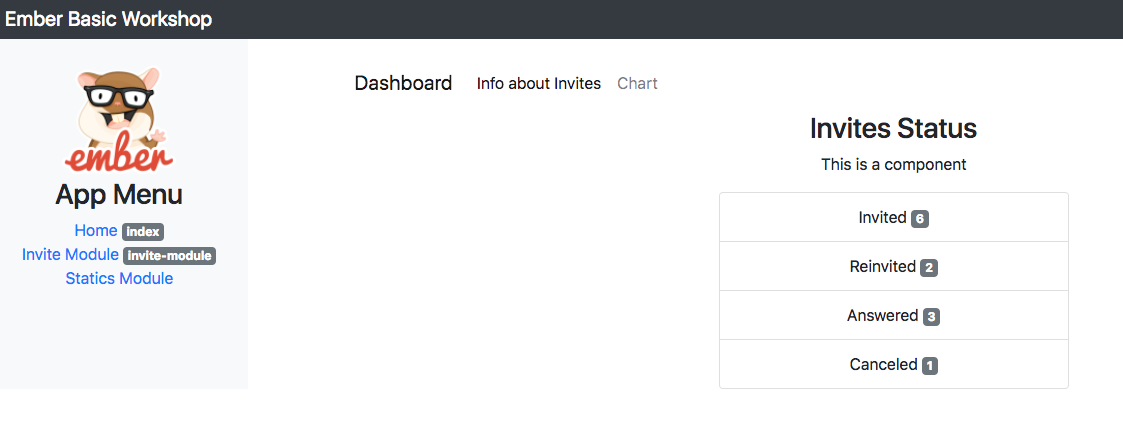
Task: Click the Reinvited count badge 2
Action: click(x=929, y=268)
